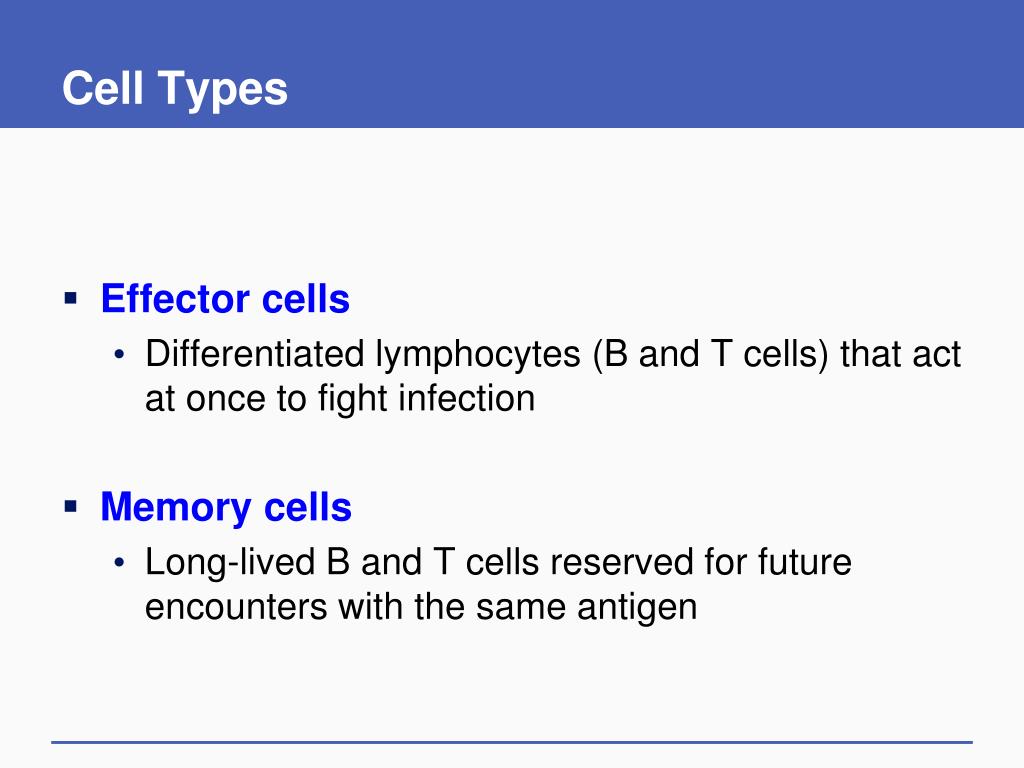Click the "Cell Types" slide title

(175, 89)
